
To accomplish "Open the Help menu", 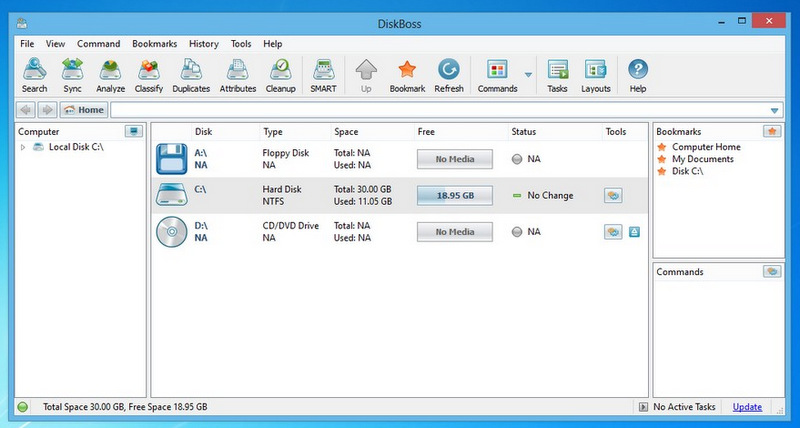I will [x=272, y=44].
